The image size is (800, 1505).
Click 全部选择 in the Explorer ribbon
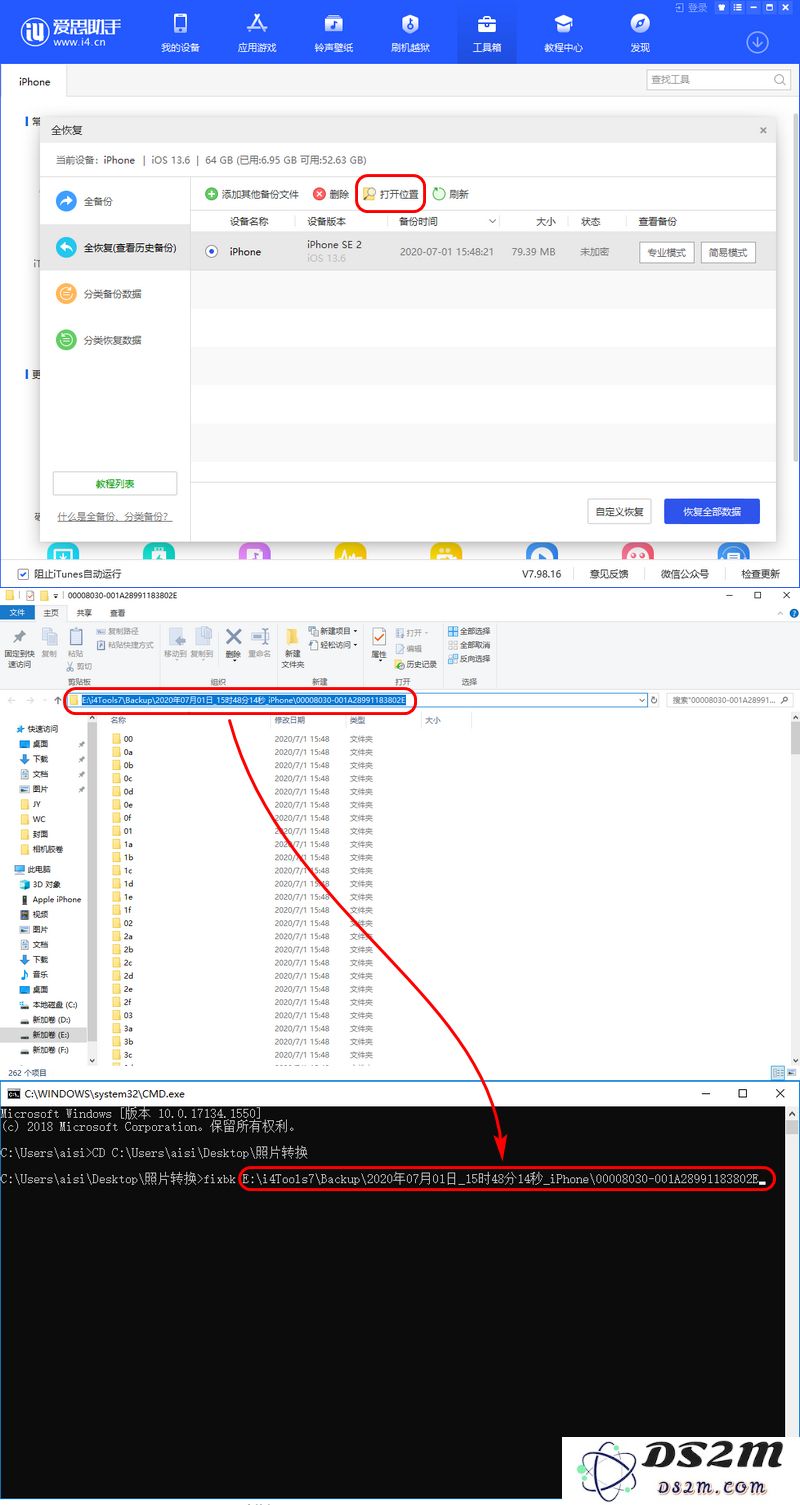point(469,632)
